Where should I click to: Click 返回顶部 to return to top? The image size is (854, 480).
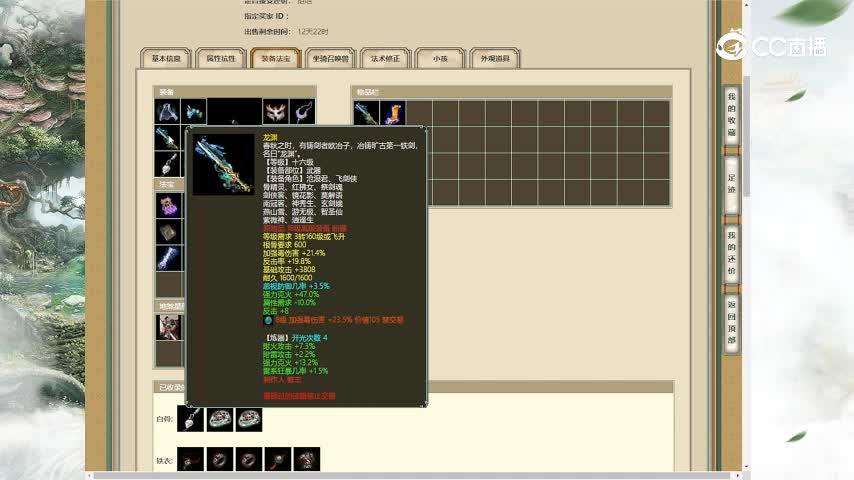click(x=731, y=322)
